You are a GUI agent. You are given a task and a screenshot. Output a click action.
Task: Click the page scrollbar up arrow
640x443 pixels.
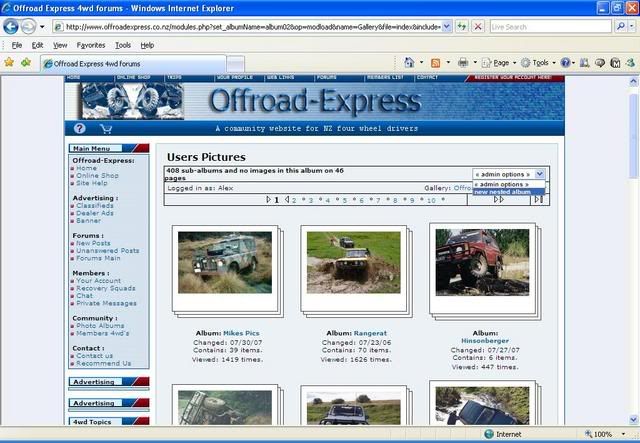pos(633,81)
